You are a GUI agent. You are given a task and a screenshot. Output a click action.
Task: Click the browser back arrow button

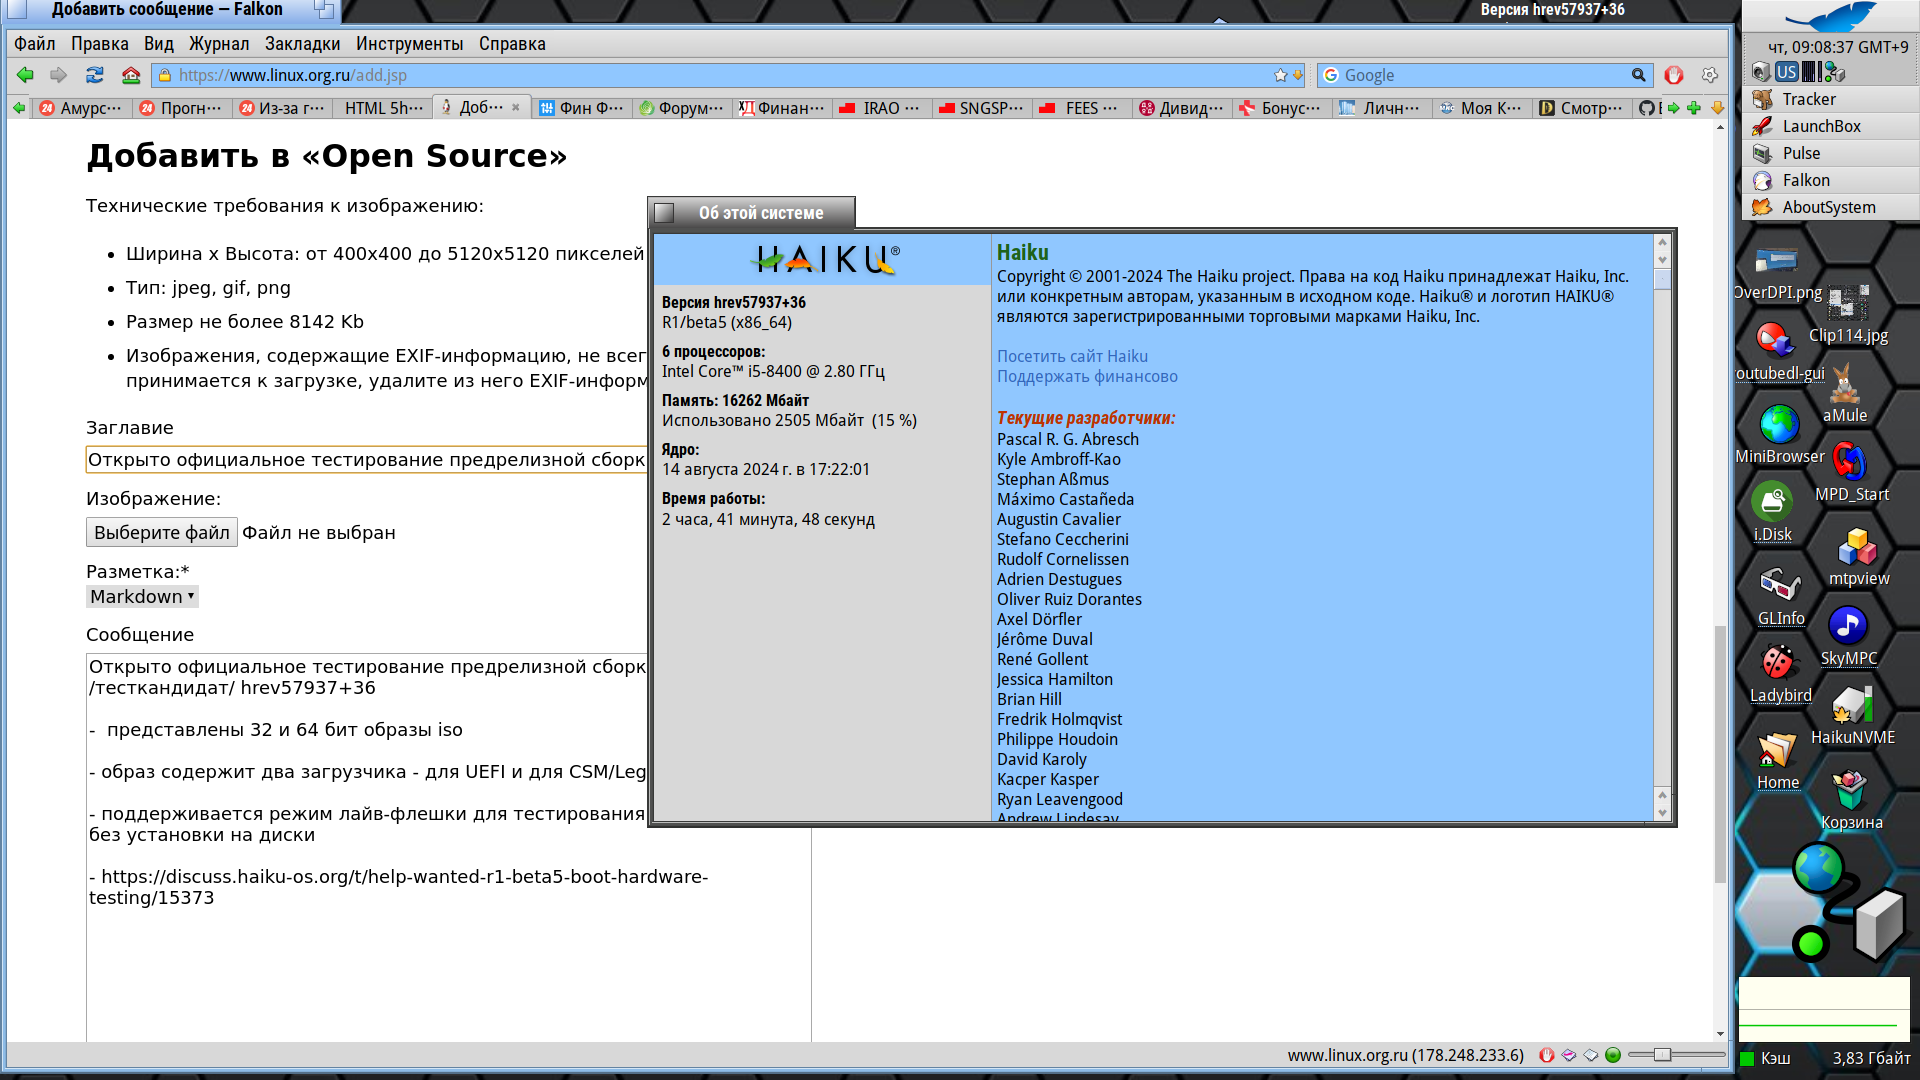(25, 75)
